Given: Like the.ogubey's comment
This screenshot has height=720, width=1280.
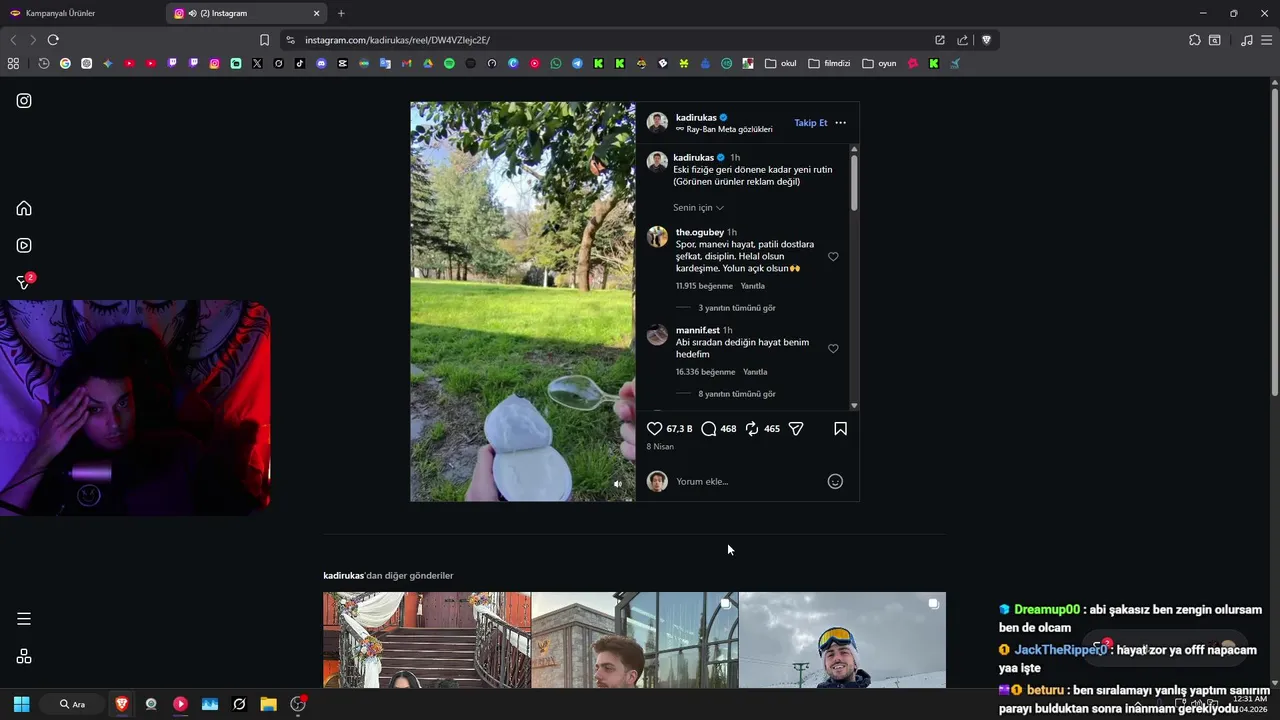Looking at the screenshot, I should point(833,257).
